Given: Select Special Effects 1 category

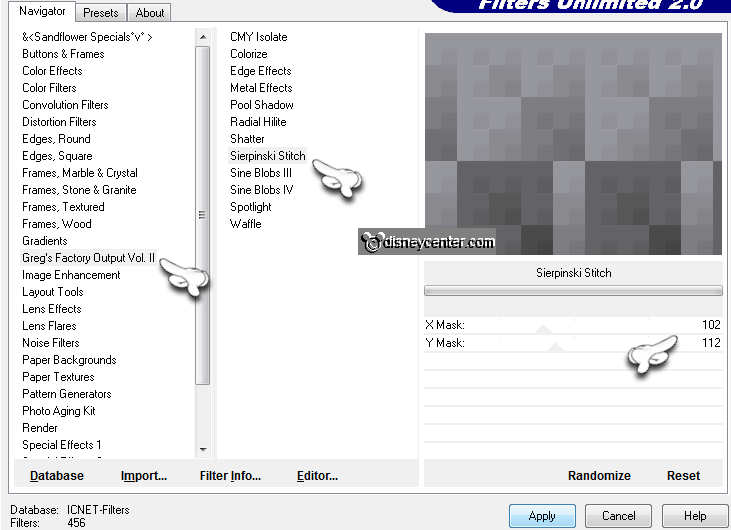Looking at the screenshot, I should pos(62,445).
